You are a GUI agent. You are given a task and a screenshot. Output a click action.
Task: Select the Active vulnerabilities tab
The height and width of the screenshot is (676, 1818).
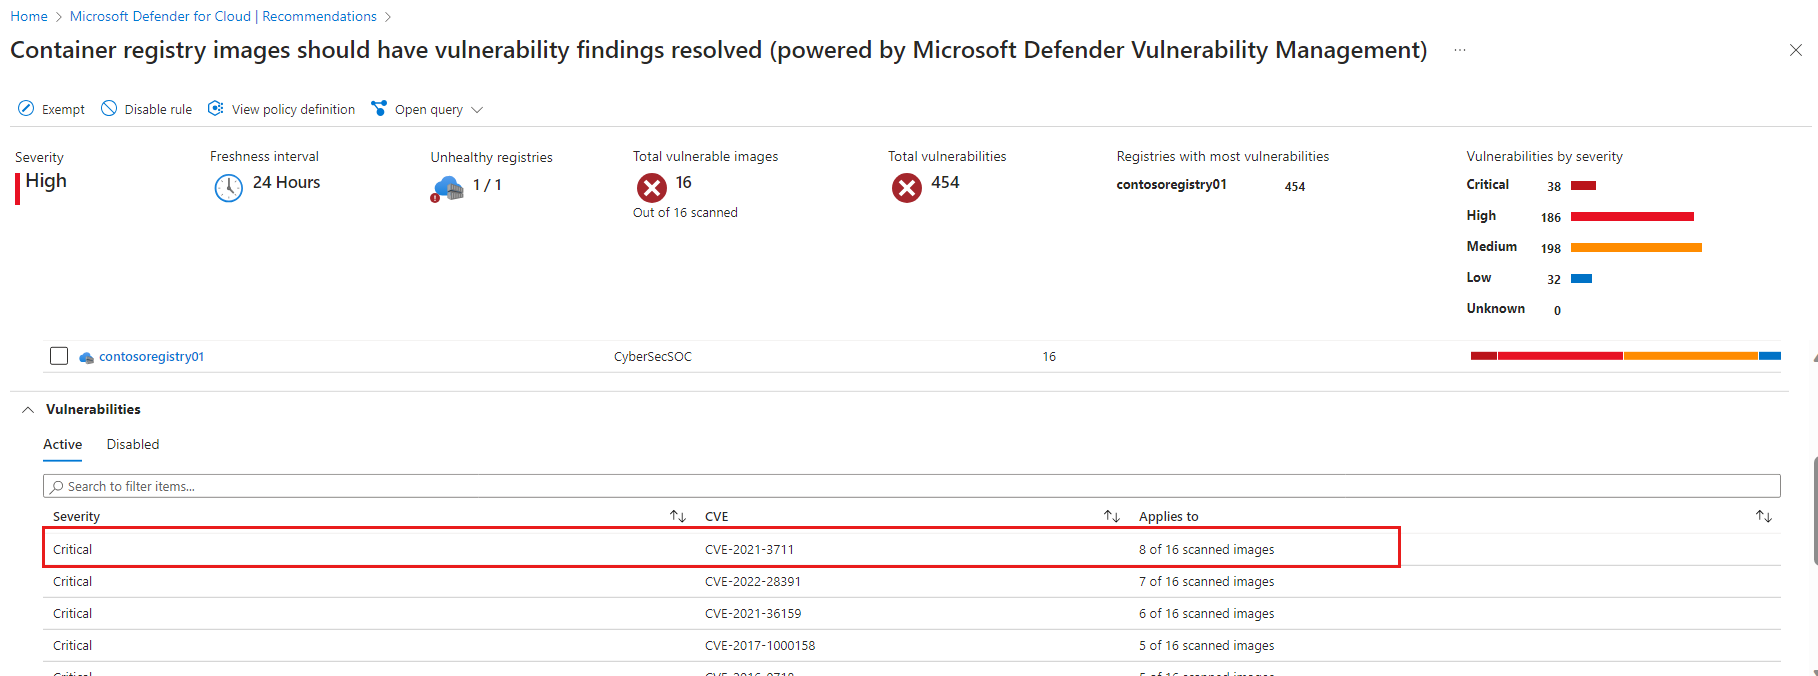pyautogui.click(x=62, y=445)
